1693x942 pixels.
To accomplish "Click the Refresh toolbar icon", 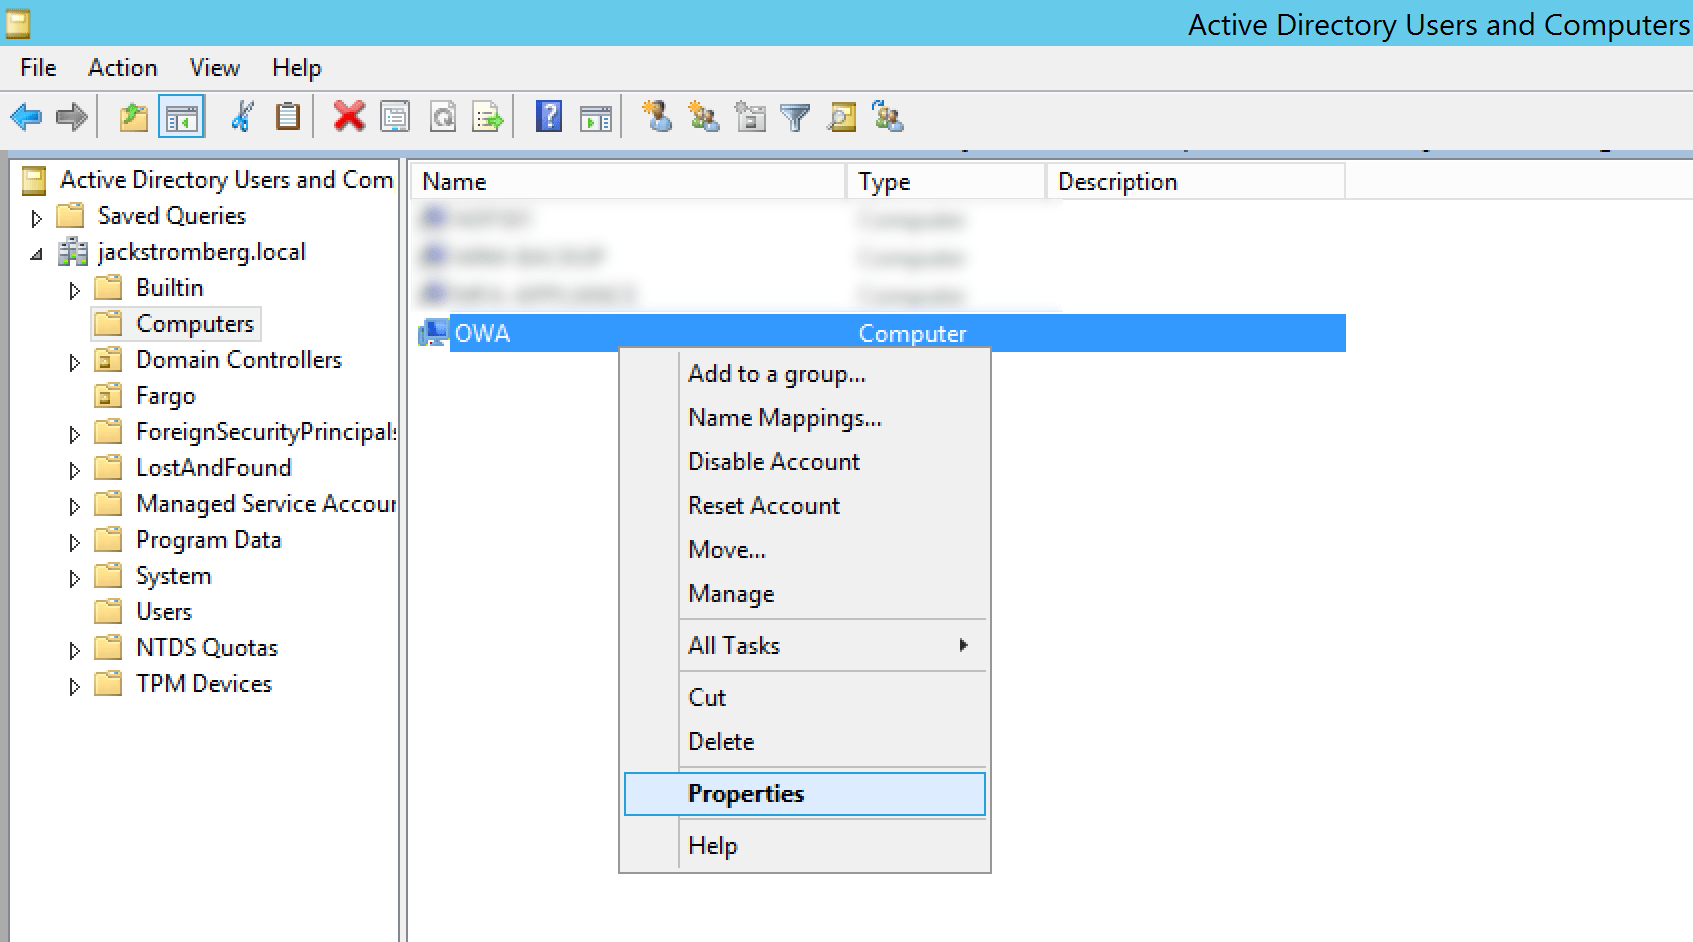I will pyautogui.click(x=442, y=117).
